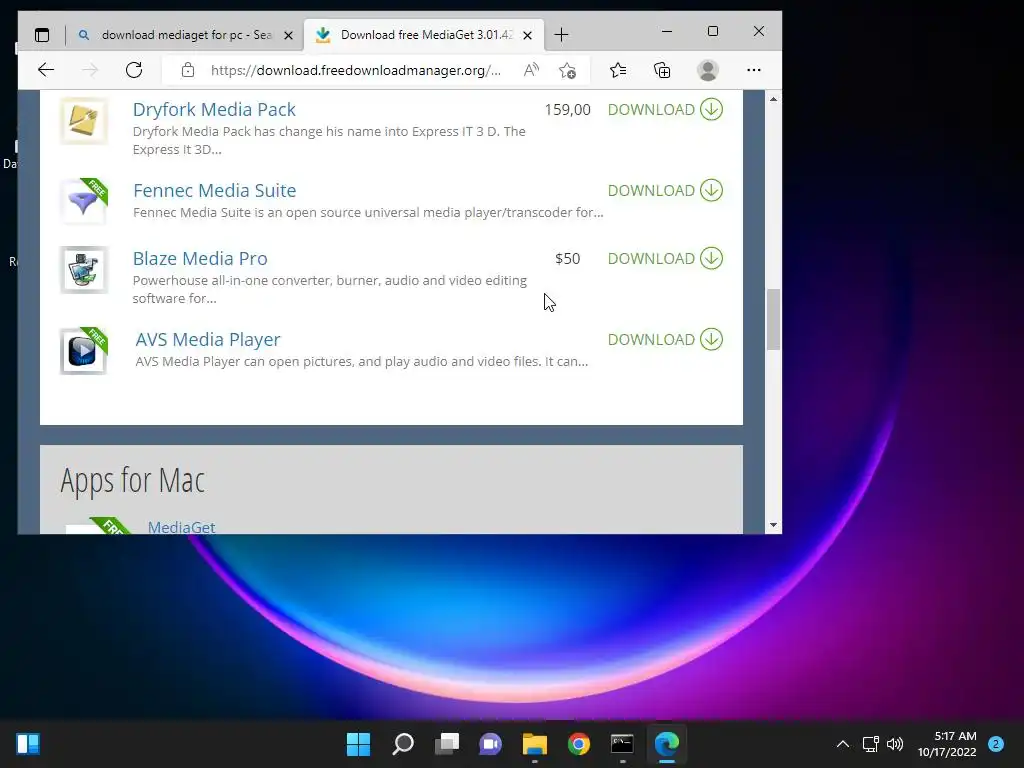Viewport: 1024px width, 768px height.
Task: Open the volume tray icon
Action: coord(895,744)
